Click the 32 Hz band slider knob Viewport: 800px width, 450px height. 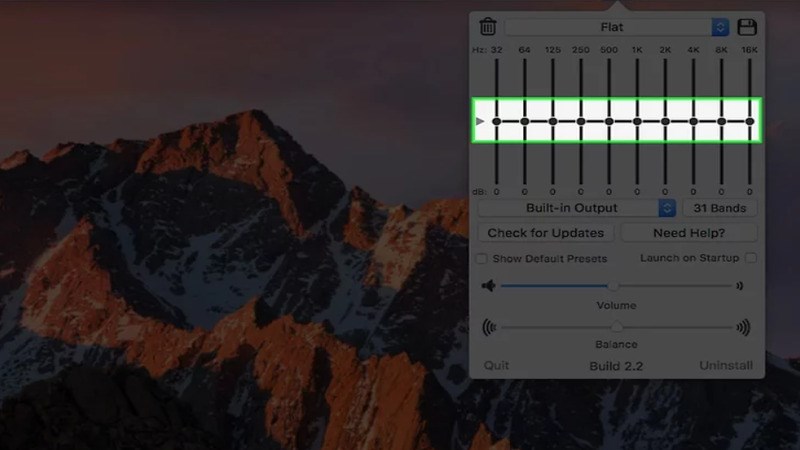tap(496, 121)
